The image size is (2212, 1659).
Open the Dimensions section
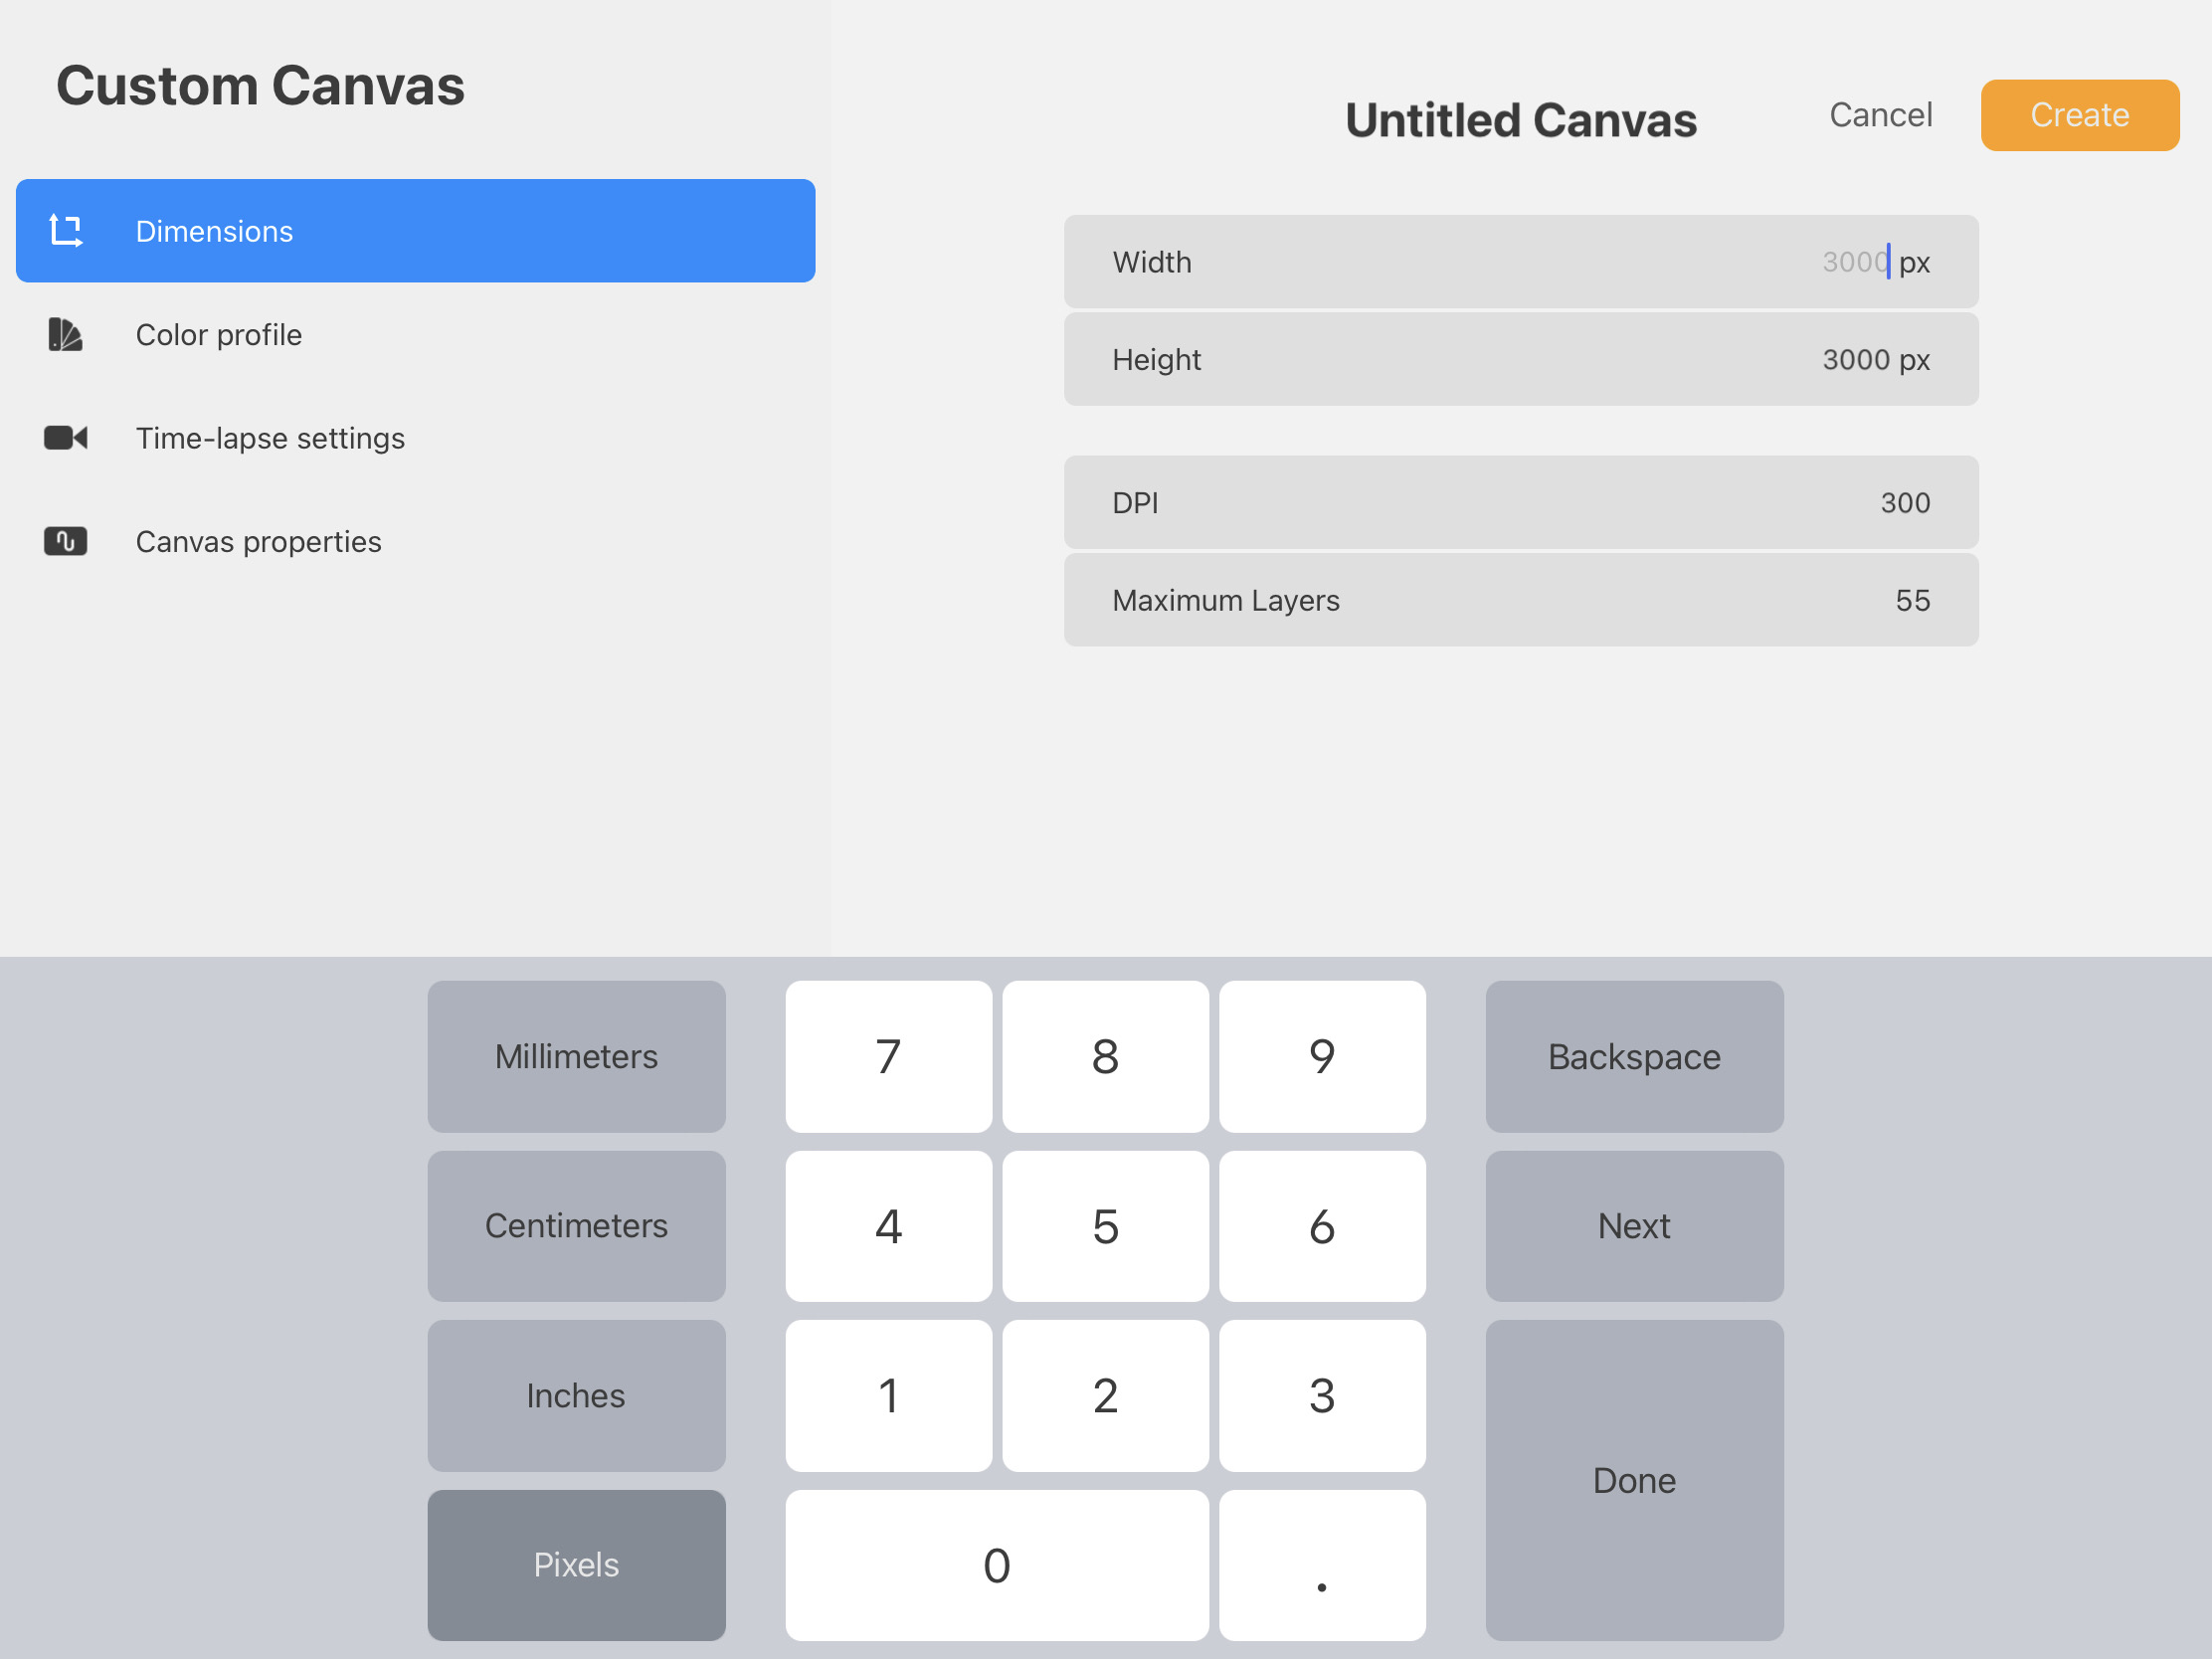[x=415, y=231]
